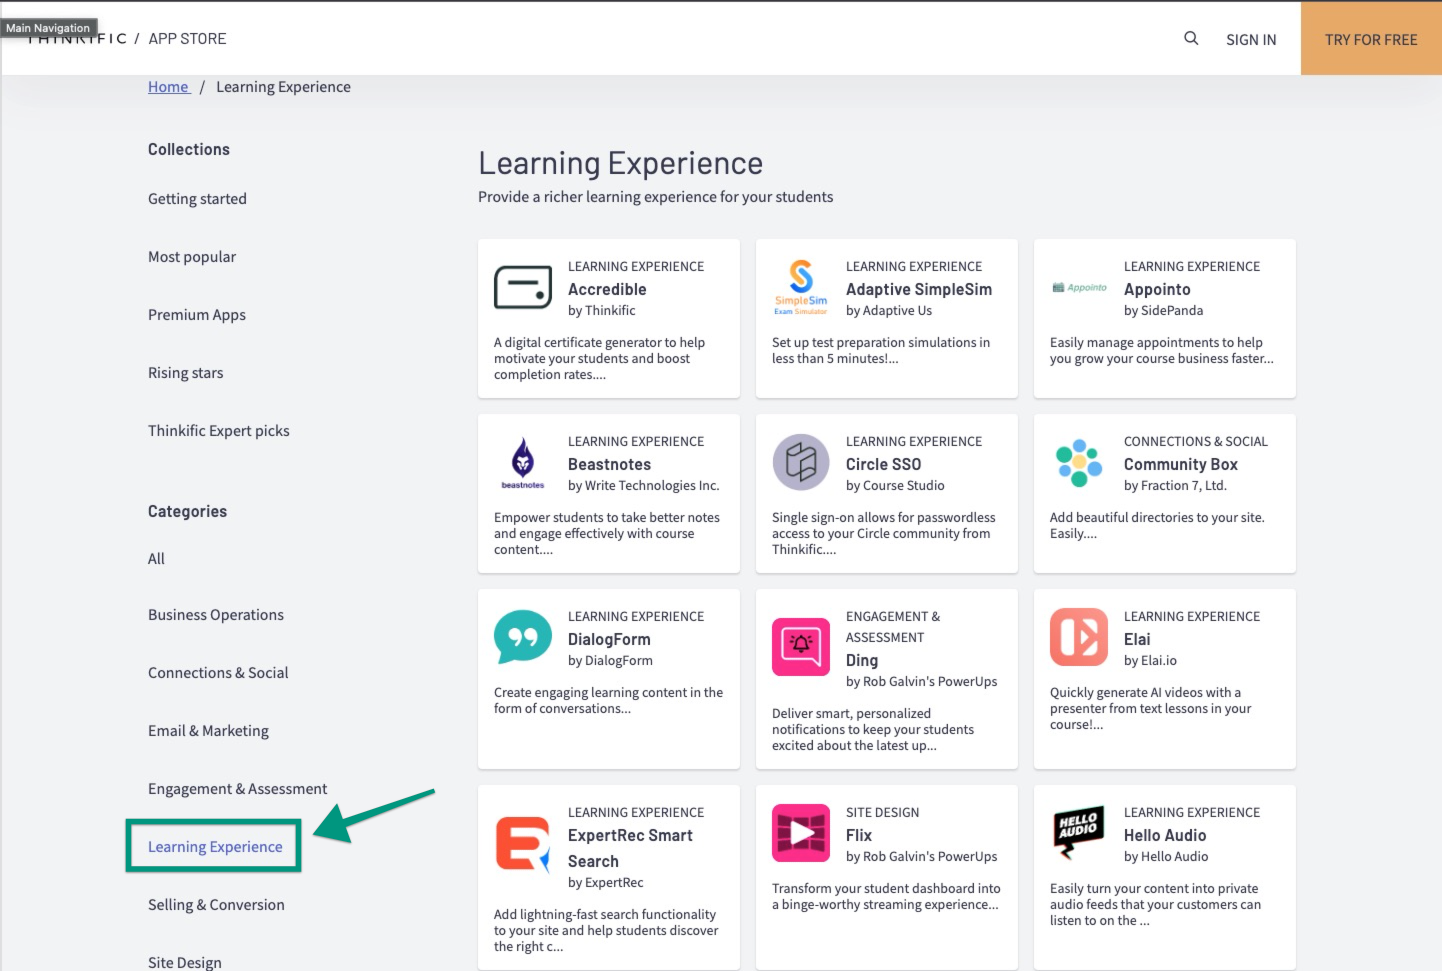
Task: Click the TRY FOR FREE button
Action: click(x=1371, y=40)
